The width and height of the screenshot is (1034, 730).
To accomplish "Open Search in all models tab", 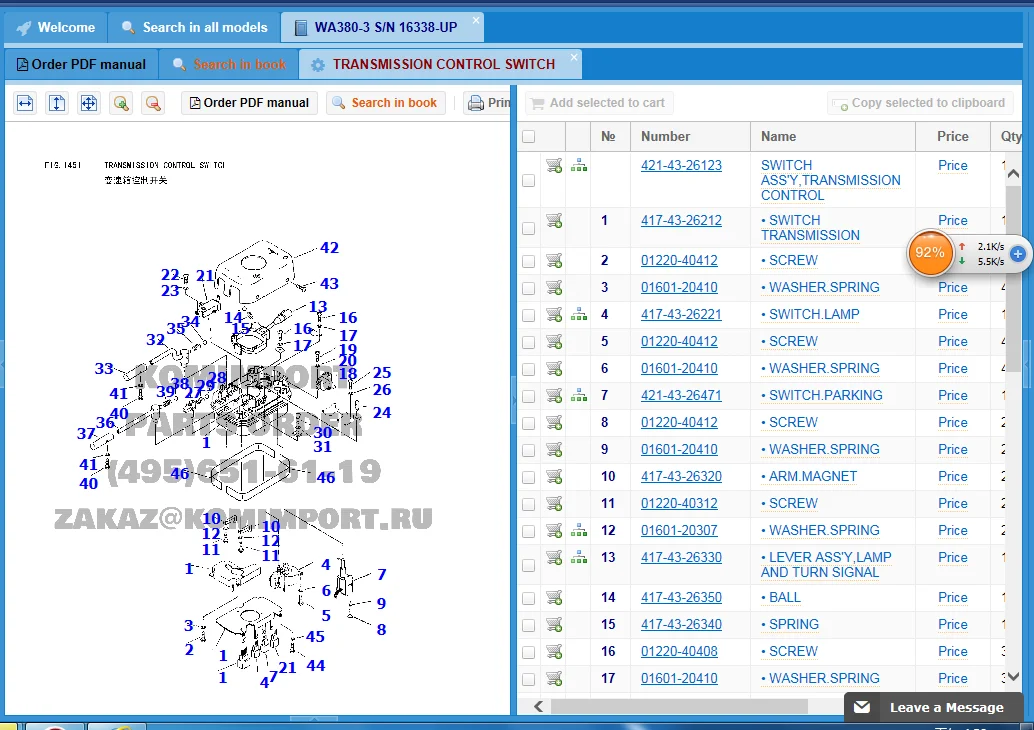I will 195,28.
